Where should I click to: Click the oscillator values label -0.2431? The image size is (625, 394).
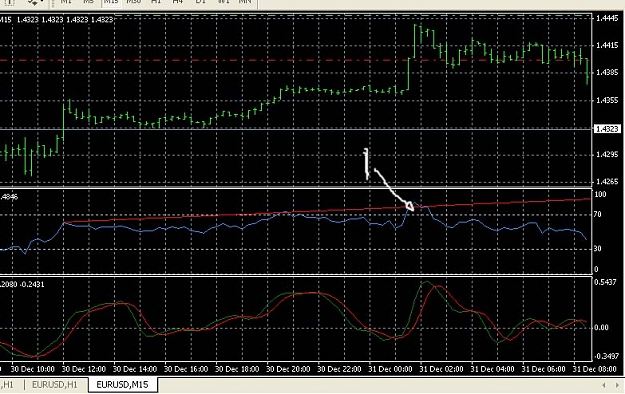click(x=32, y=284)
